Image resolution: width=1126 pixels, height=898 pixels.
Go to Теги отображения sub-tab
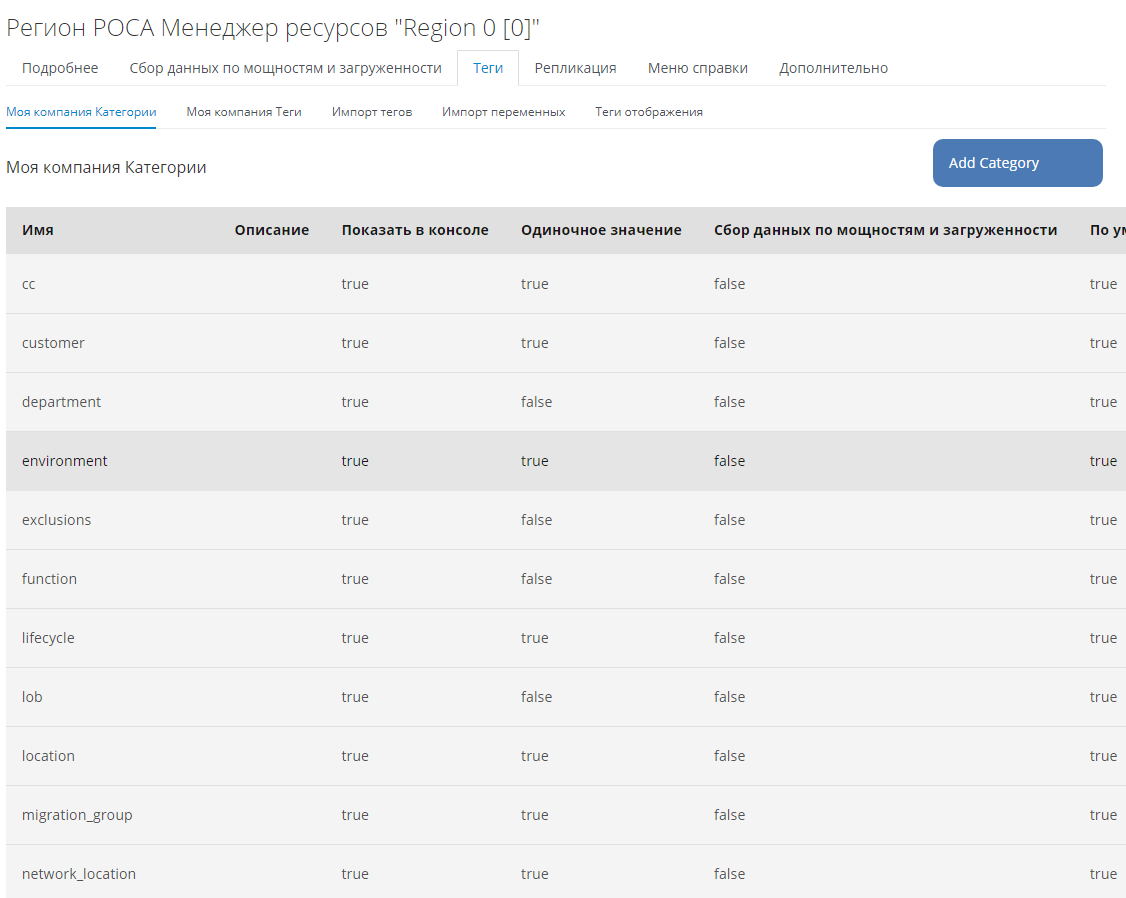tap(648, 112)
